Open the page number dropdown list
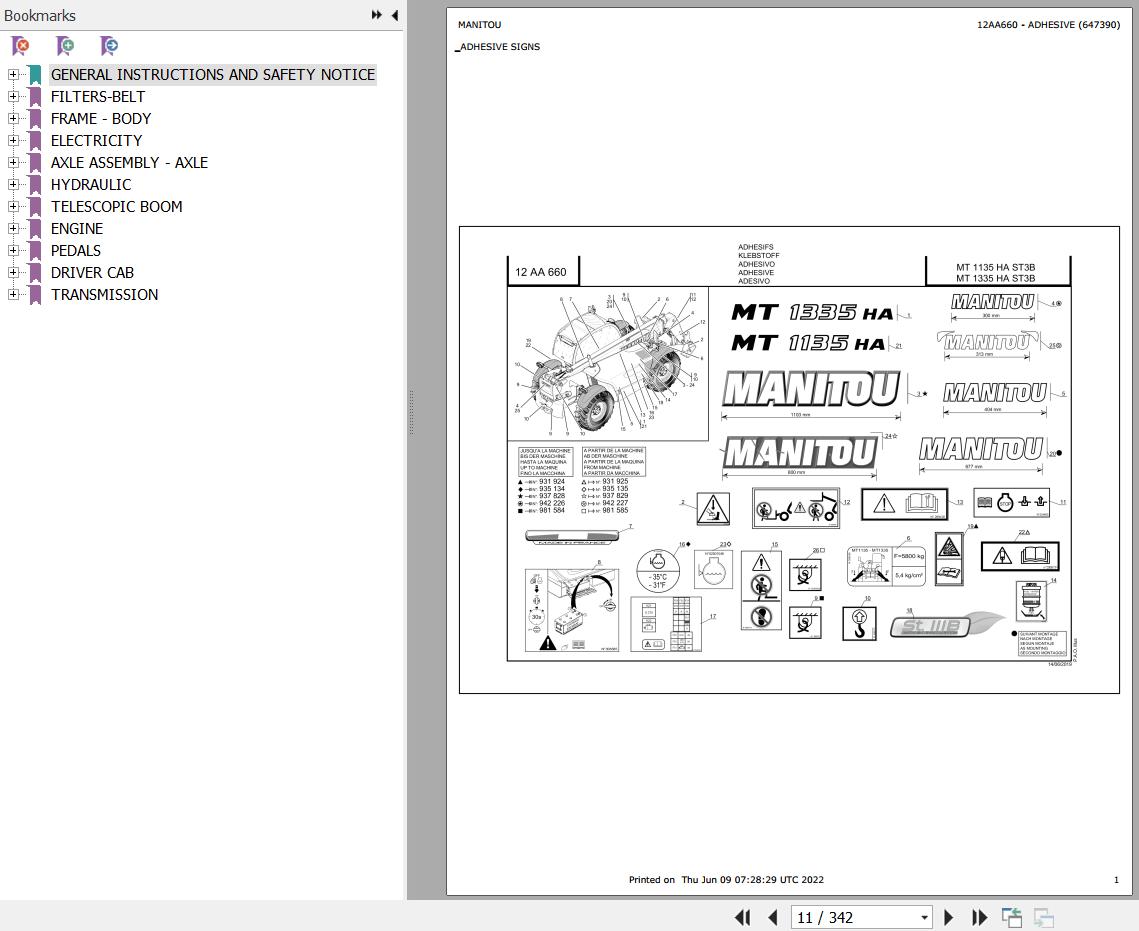Screen dimensions: 1139x931 925,917
